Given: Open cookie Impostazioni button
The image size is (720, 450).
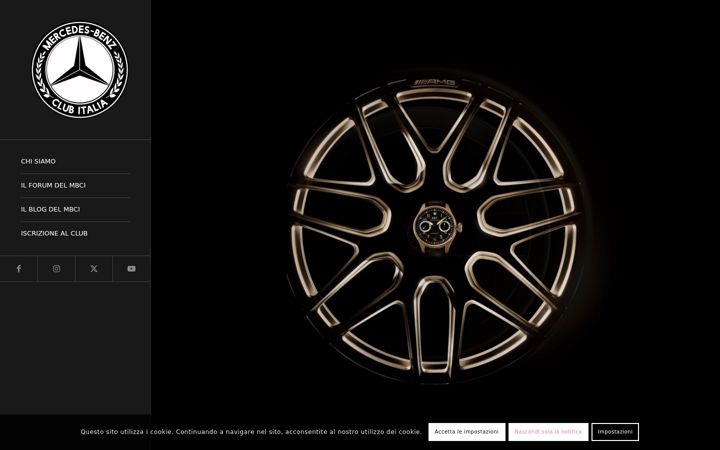Looking at the screenshot, I should [615, 432].
